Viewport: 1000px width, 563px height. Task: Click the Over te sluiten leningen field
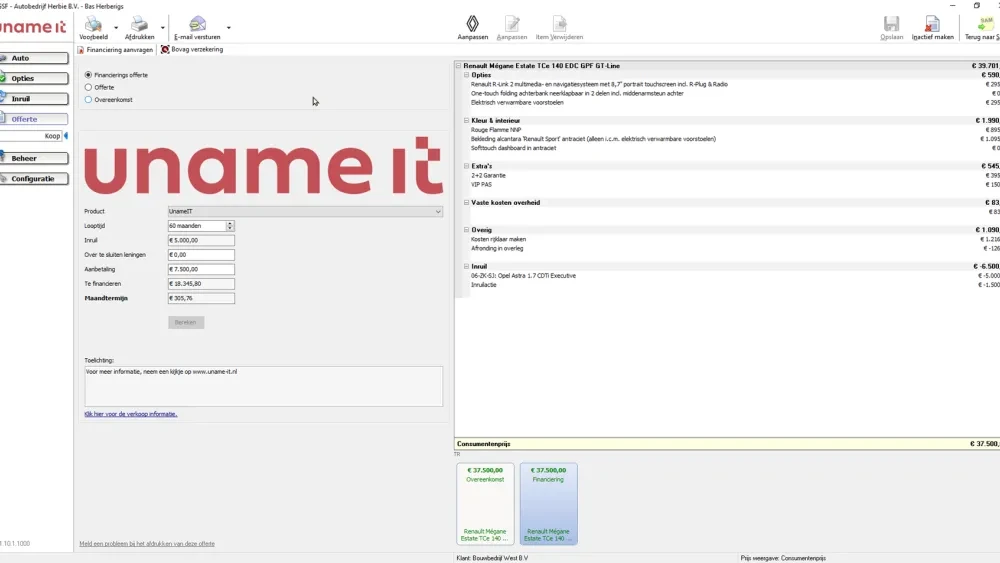pyautogui.click(x=201, y=254)
